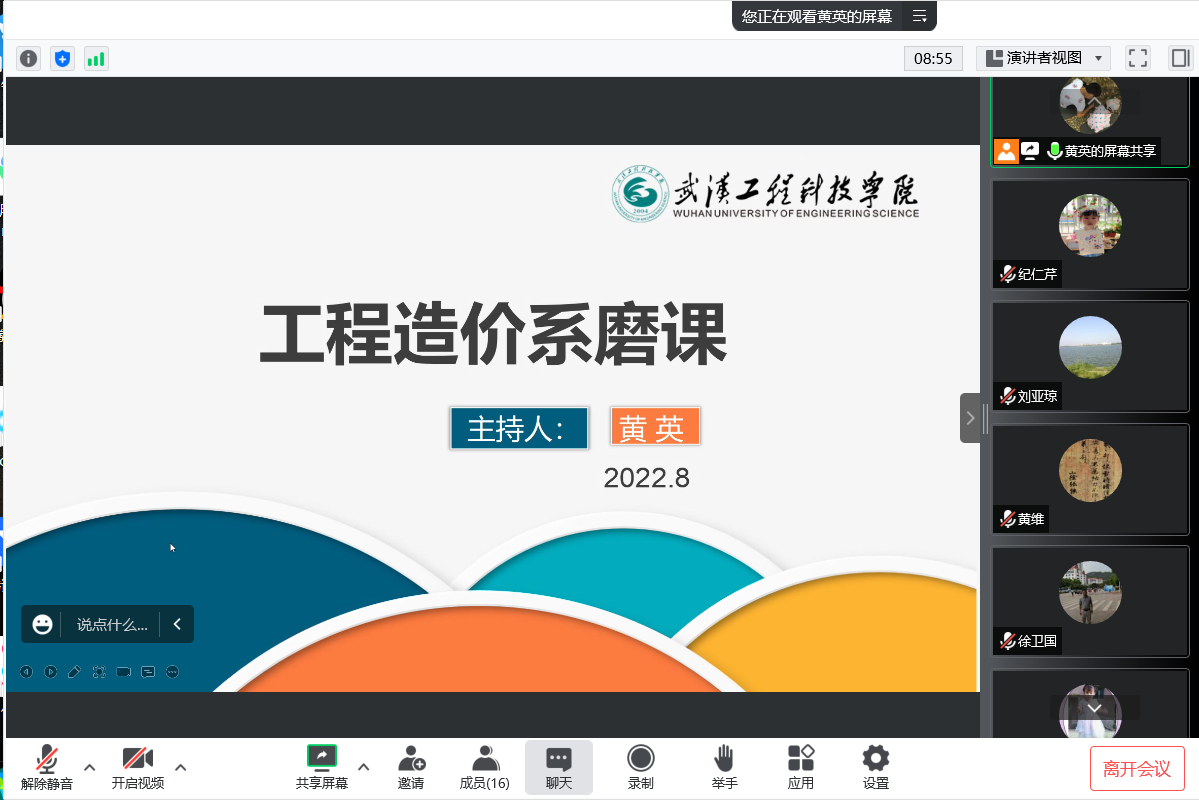This screenshot has width=1199, height=800.
Task: Open the 聊天 chat panel
Action: pyautogui.click(x=558, y=767)
